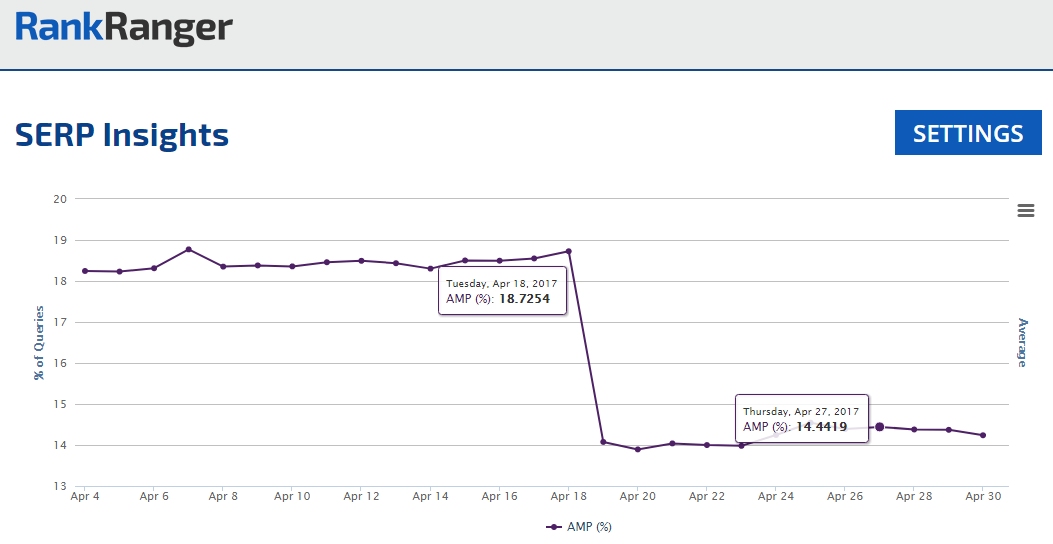The width and height of the screenshot is (1053, 544).
Task: Click the Apr 30 last data point
Action: click(983, 435)
